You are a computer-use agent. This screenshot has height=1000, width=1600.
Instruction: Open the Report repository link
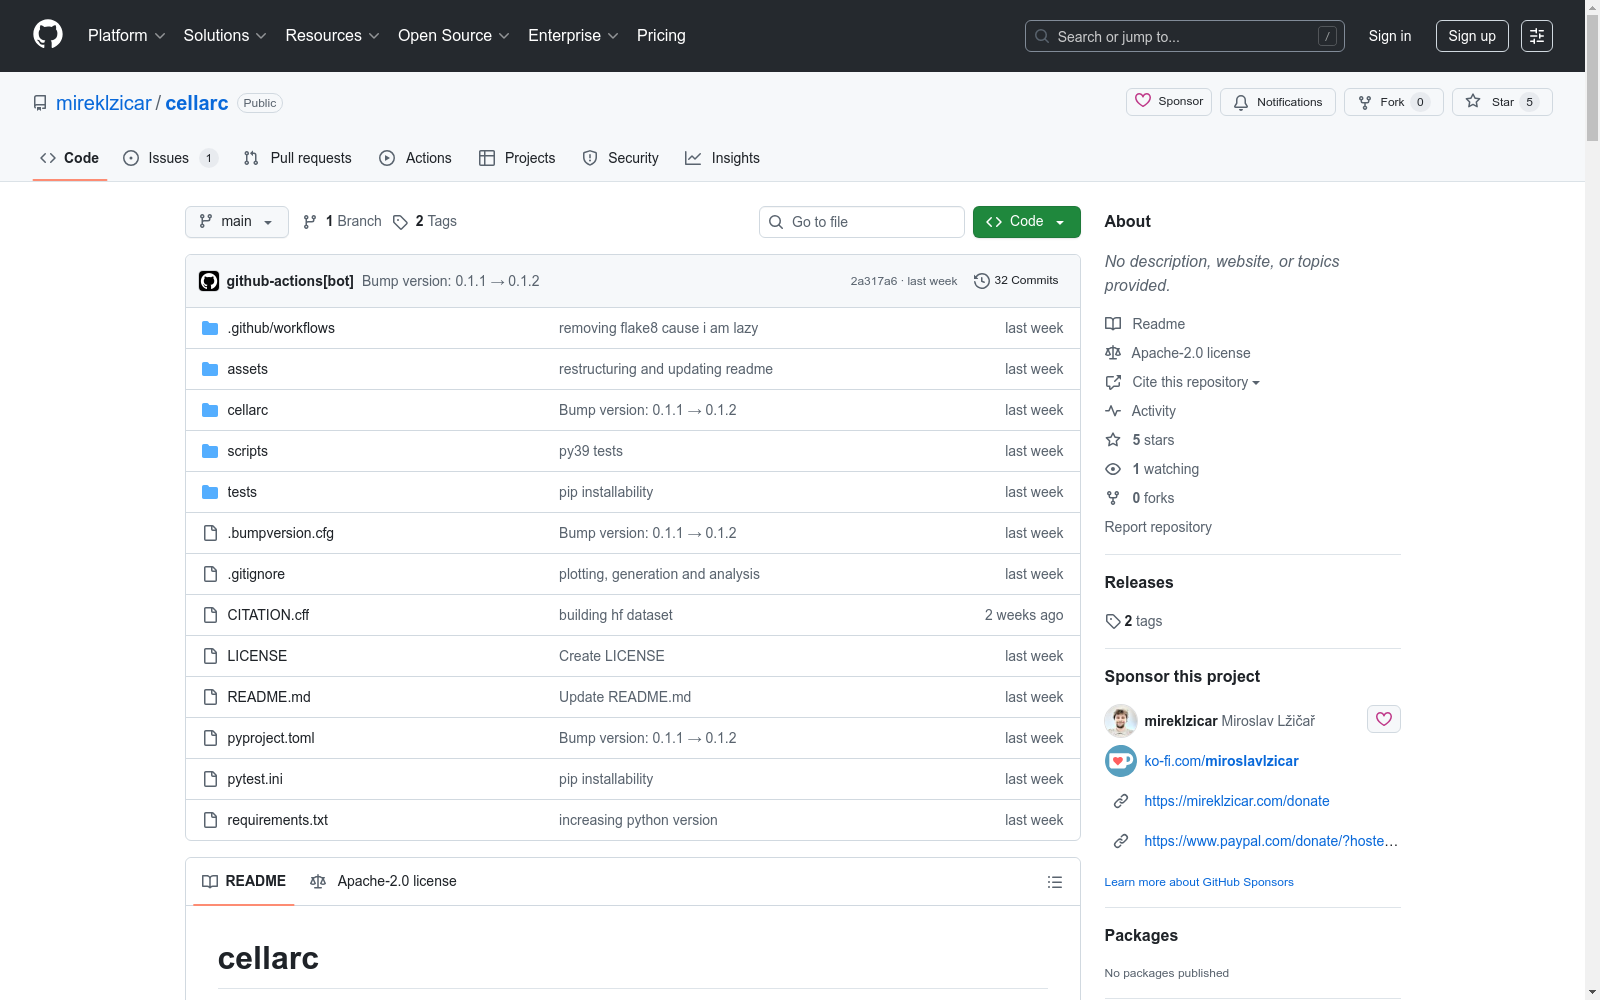pyautogui.click(x=1158, y=527)
